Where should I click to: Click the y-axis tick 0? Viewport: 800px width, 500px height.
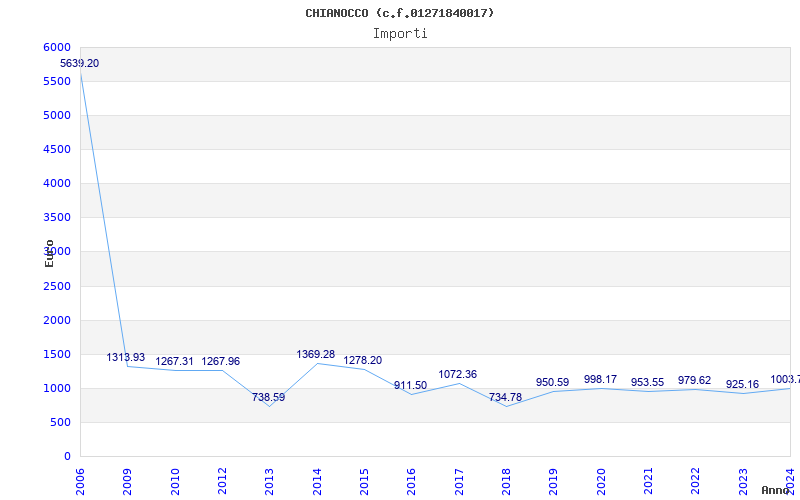[67, 457]
